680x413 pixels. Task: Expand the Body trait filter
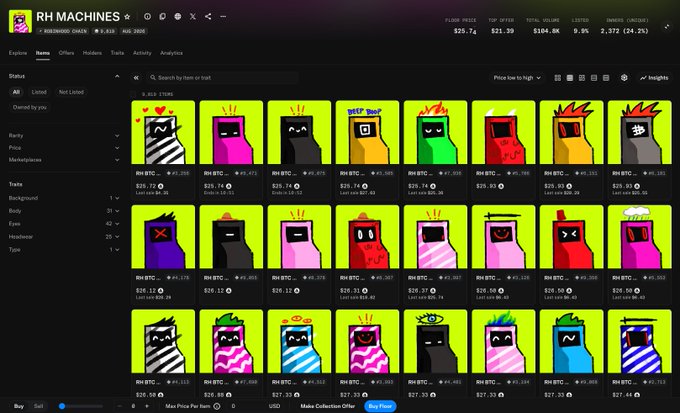(64, 211)
